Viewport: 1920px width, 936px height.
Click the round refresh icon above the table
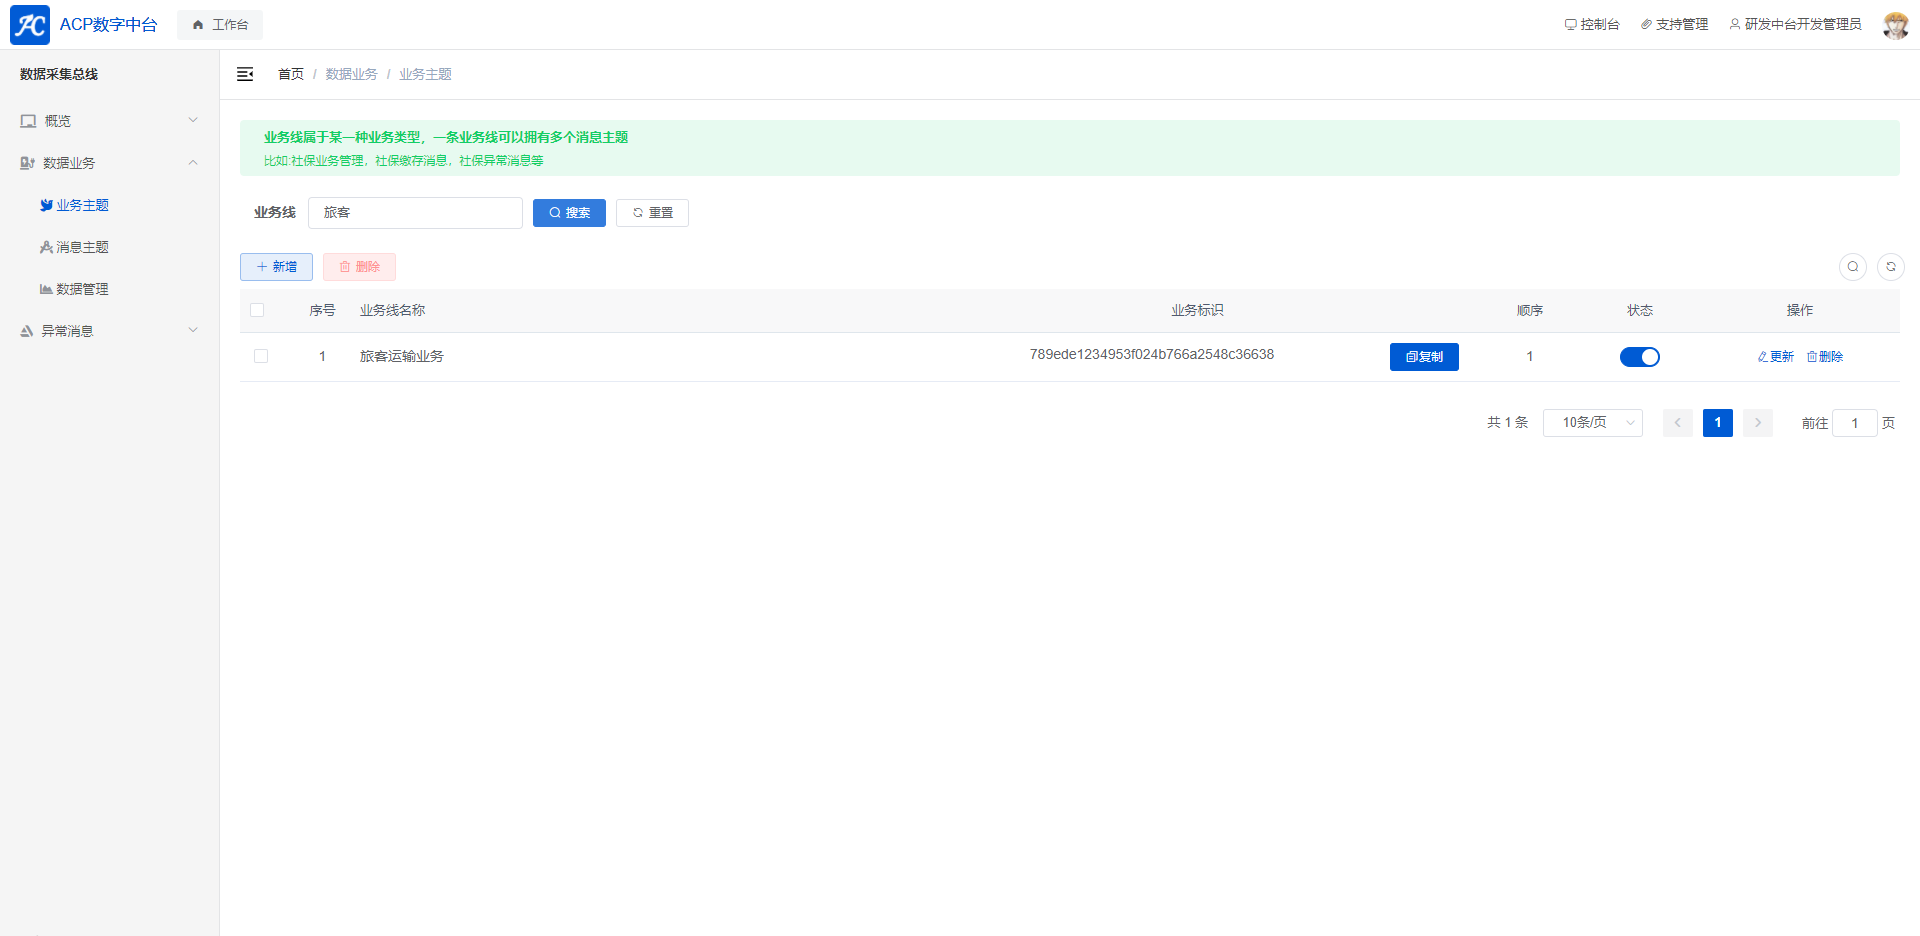(x=1890, y=267)
